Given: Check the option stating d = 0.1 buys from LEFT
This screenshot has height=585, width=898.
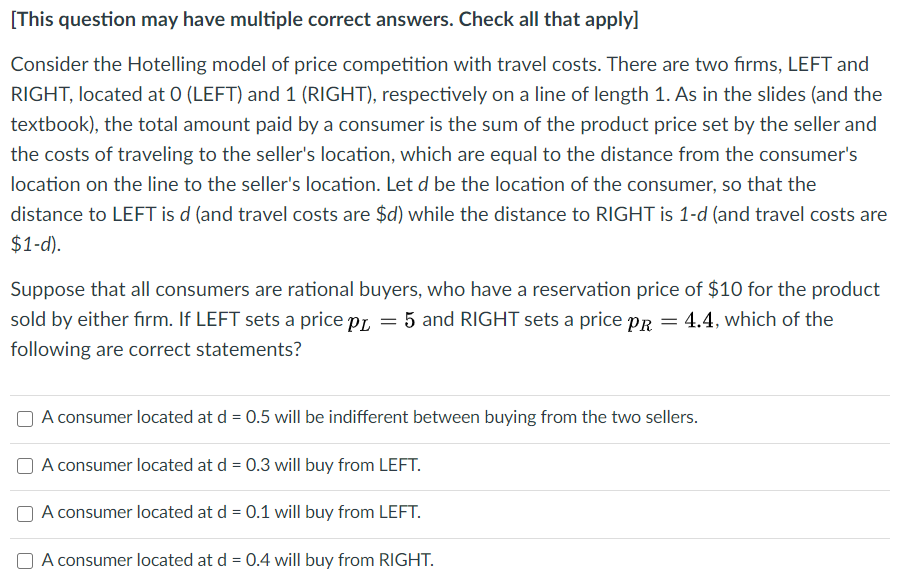Looking at the screenshot, I should coord(24,512).
